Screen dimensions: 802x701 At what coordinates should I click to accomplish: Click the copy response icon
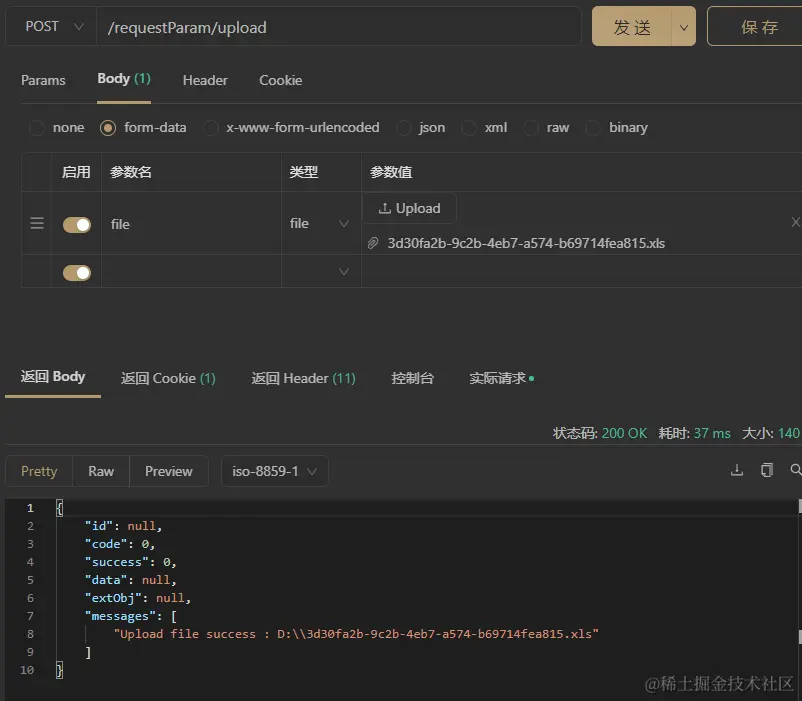pos(766,469)
